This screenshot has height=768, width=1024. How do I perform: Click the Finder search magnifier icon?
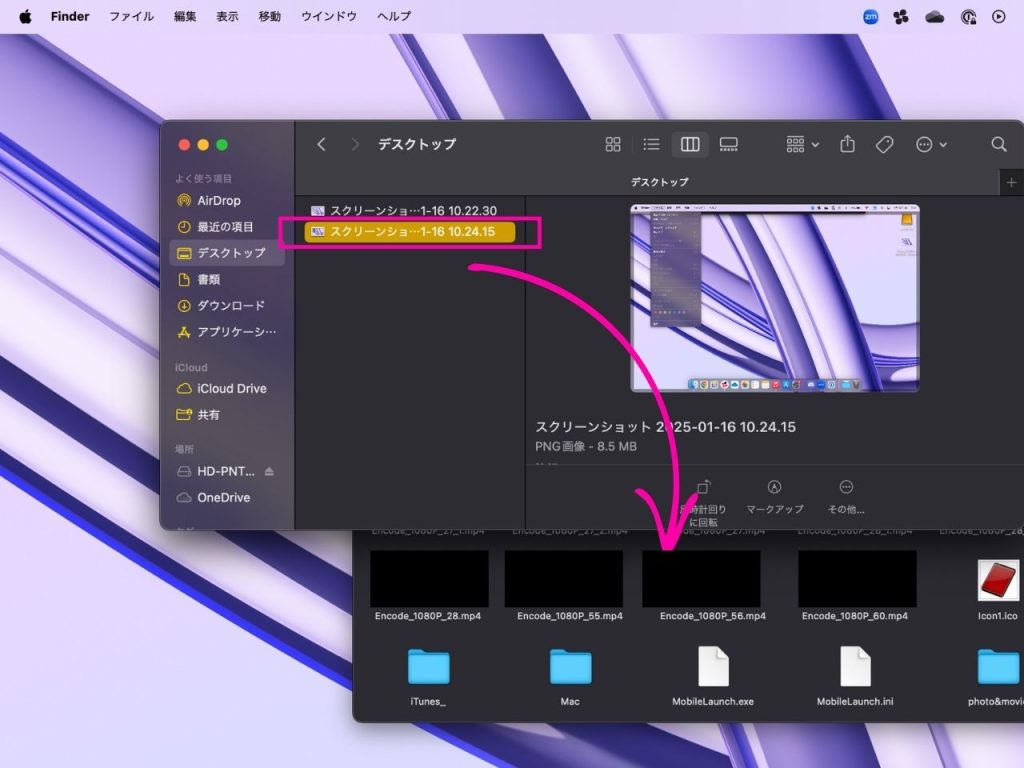coord(998,144)
